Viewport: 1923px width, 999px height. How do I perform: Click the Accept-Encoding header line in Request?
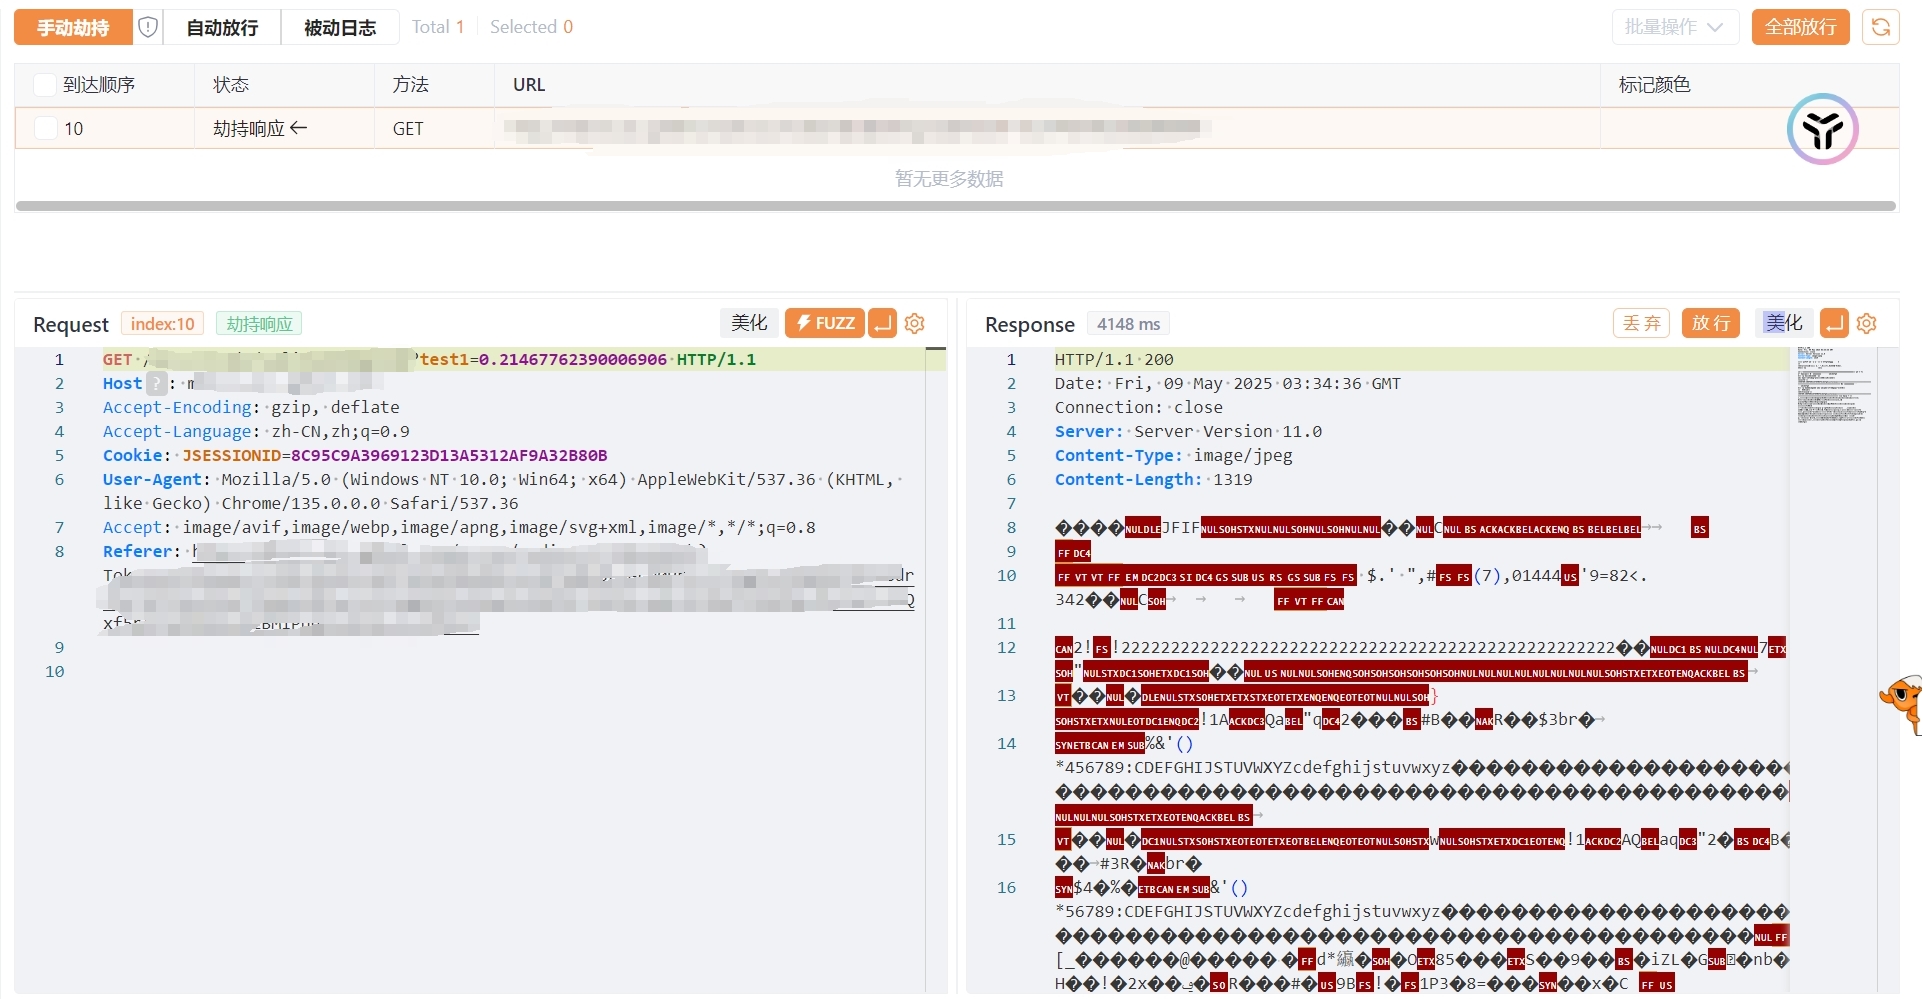[x=251, y=407]
